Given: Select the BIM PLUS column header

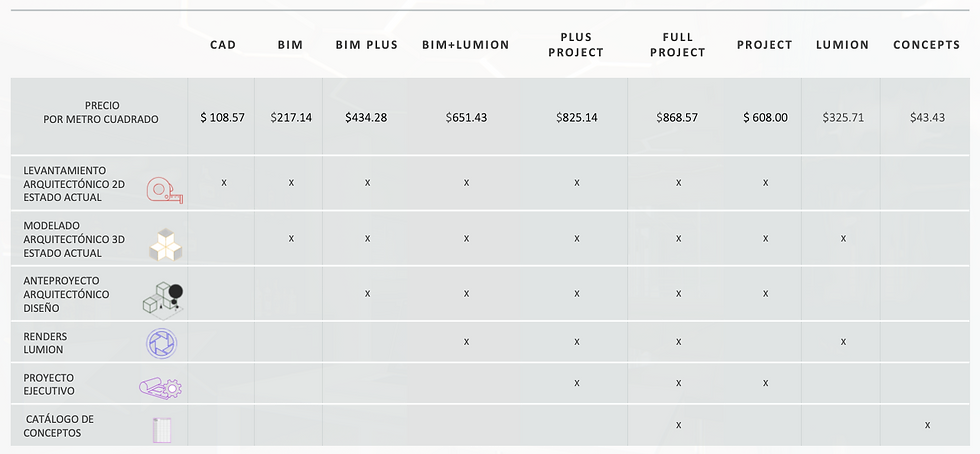Looking at the screenshot, I should [x=367, y=45].
